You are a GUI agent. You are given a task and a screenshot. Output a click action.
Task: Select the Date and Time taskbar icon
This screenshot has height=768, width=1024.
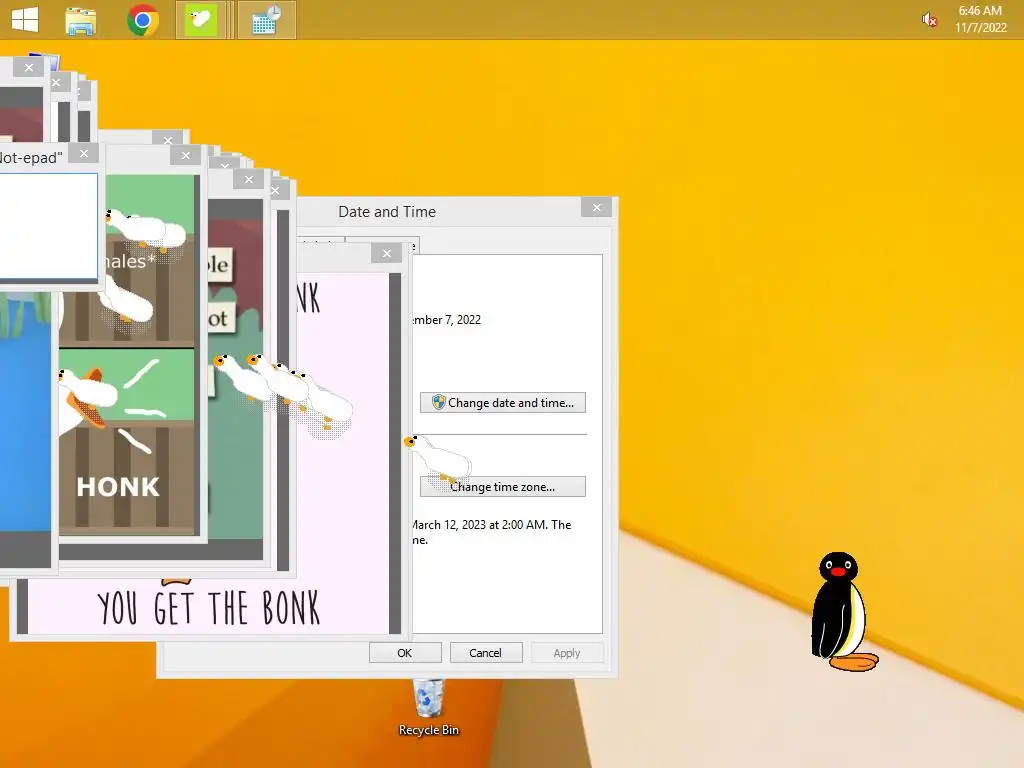(266, 20)
